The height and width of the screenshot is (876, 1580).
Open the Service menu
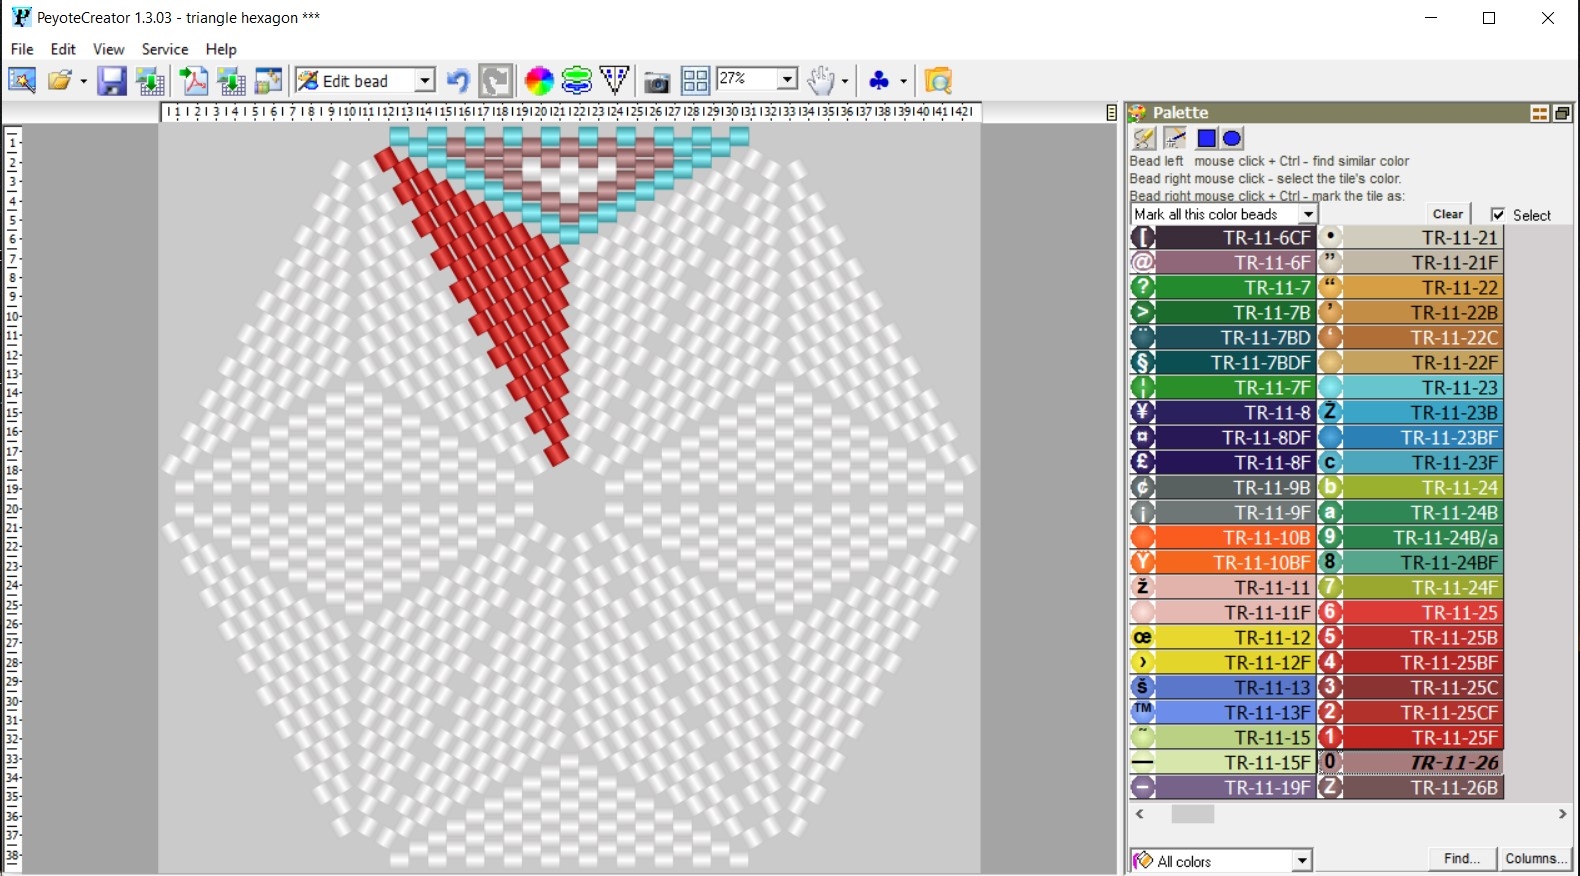tap(165, 49)
